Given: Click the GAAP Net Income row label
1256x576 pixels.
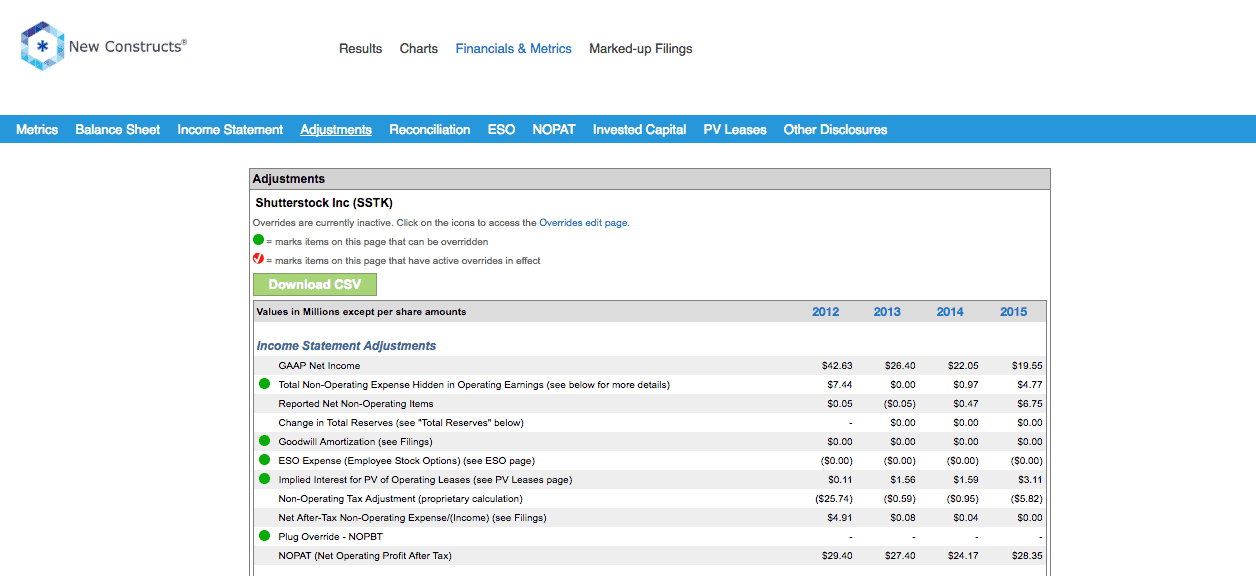Looking at the screenshot, I should [x=319, y=366].
